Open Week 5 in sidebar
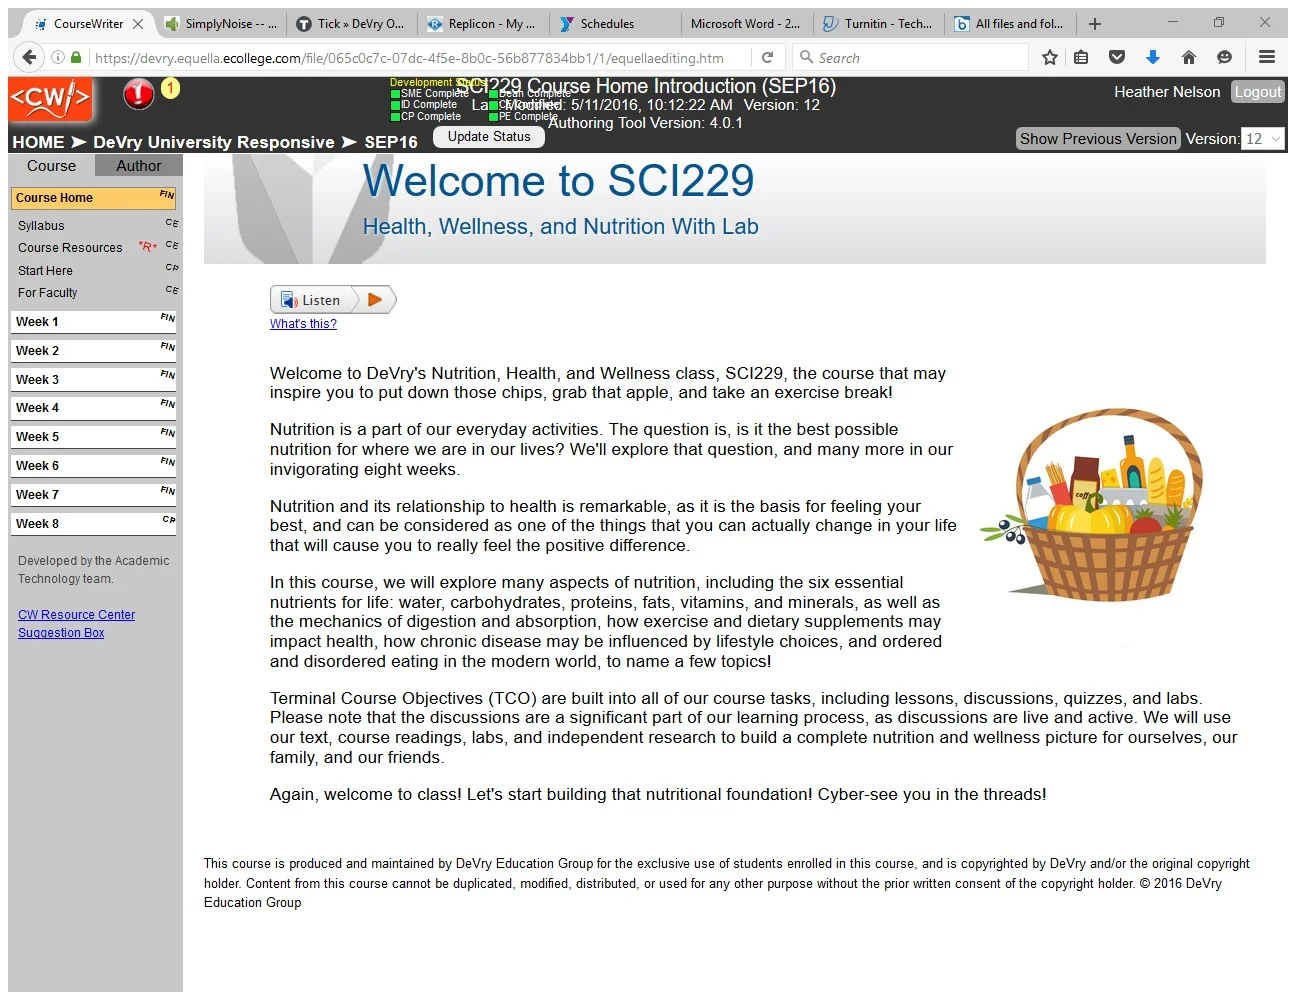 94,437
